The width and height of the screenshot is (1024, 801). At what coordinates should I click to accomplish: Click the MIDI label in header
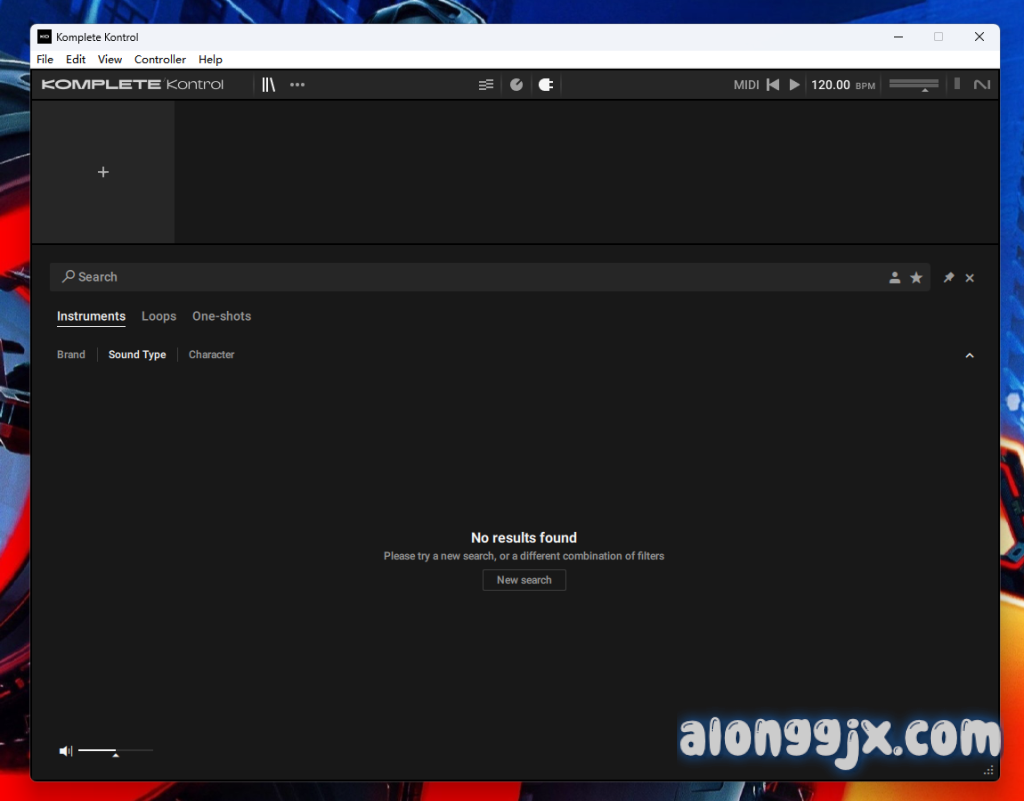point(746,85)
